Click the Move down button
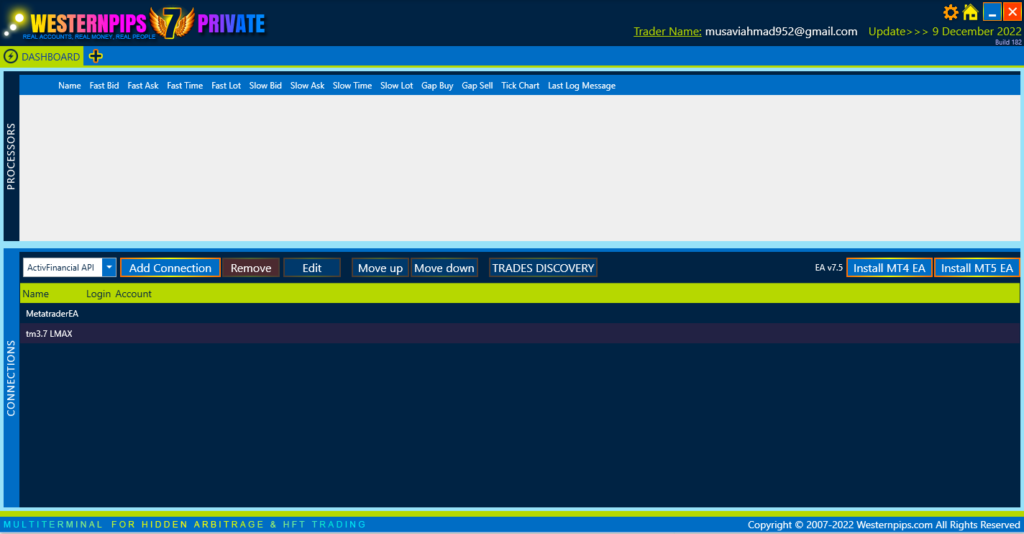The image size is (1024, 534). coord(444,268)
